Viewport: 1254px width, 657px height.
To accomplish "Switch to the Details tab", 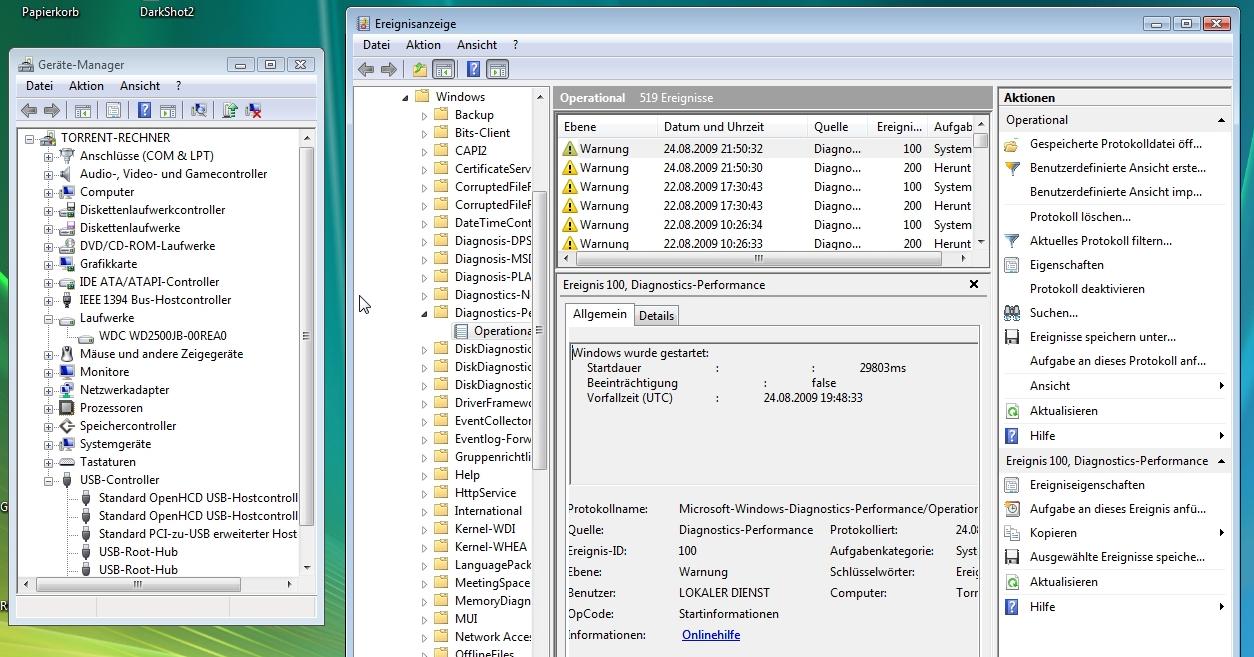I will (656, 316).
